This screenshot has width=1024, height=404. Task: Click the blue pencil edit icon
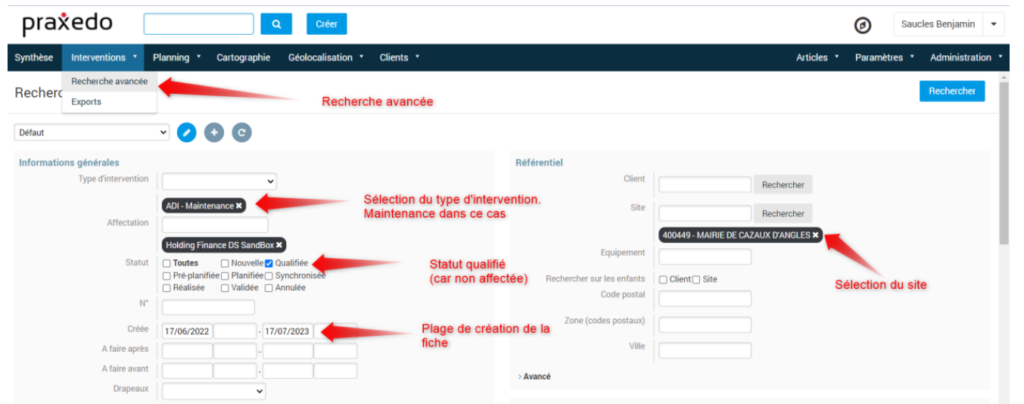click(187, 132)
